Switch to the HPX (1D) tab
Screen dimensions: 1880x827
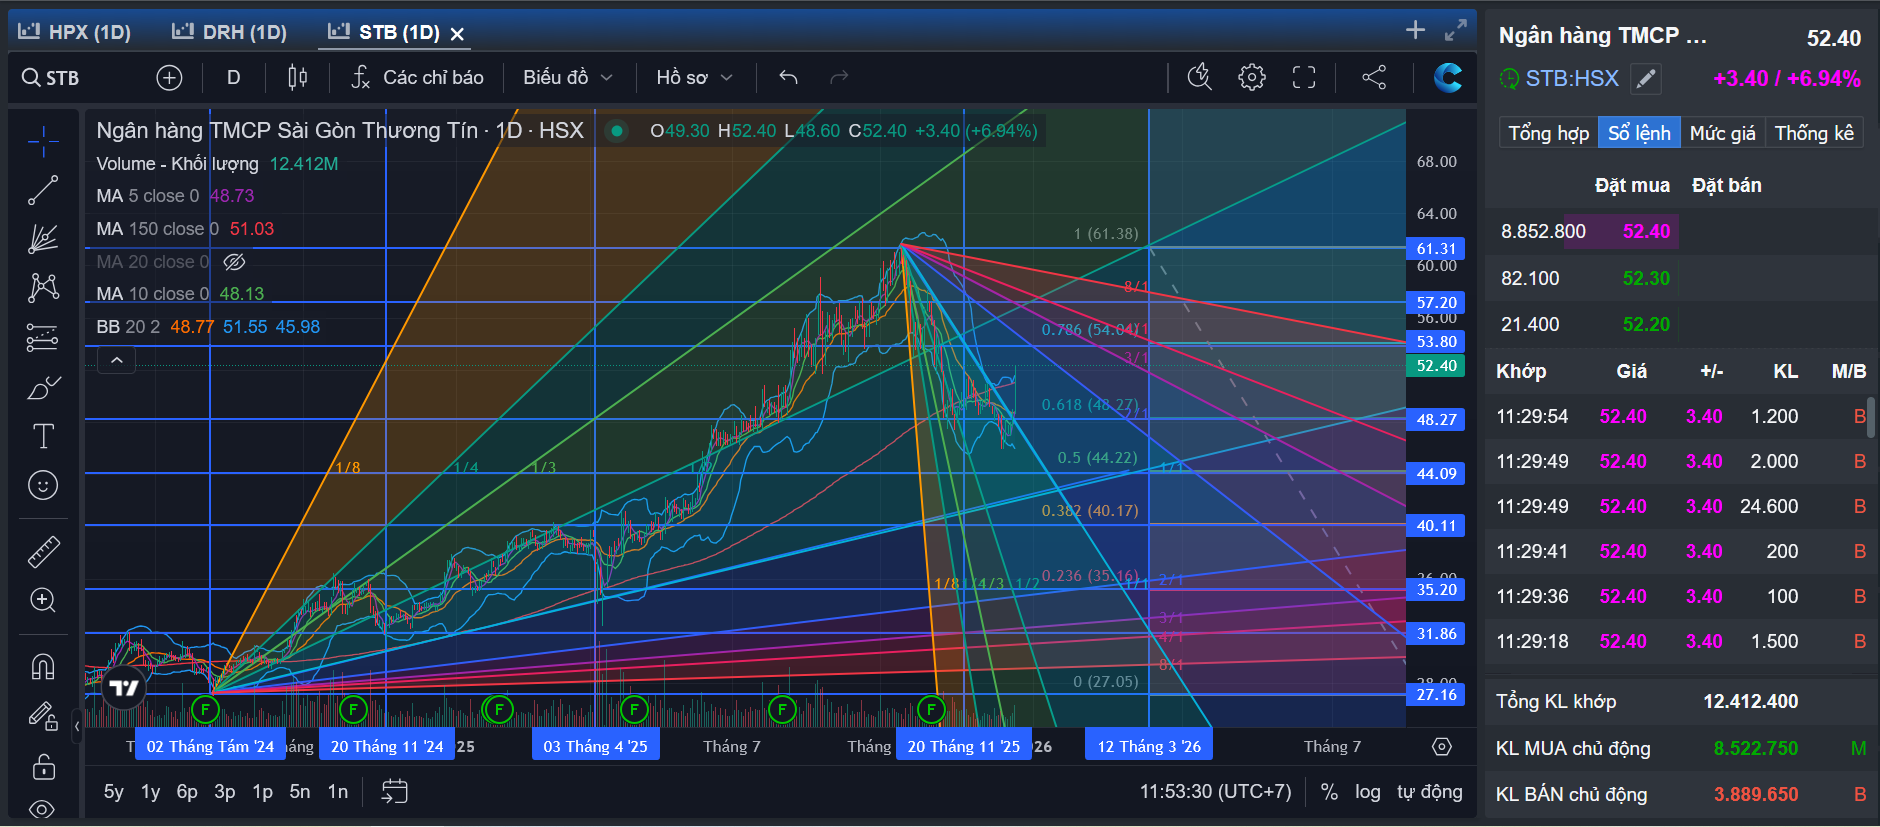coord(75,32)
